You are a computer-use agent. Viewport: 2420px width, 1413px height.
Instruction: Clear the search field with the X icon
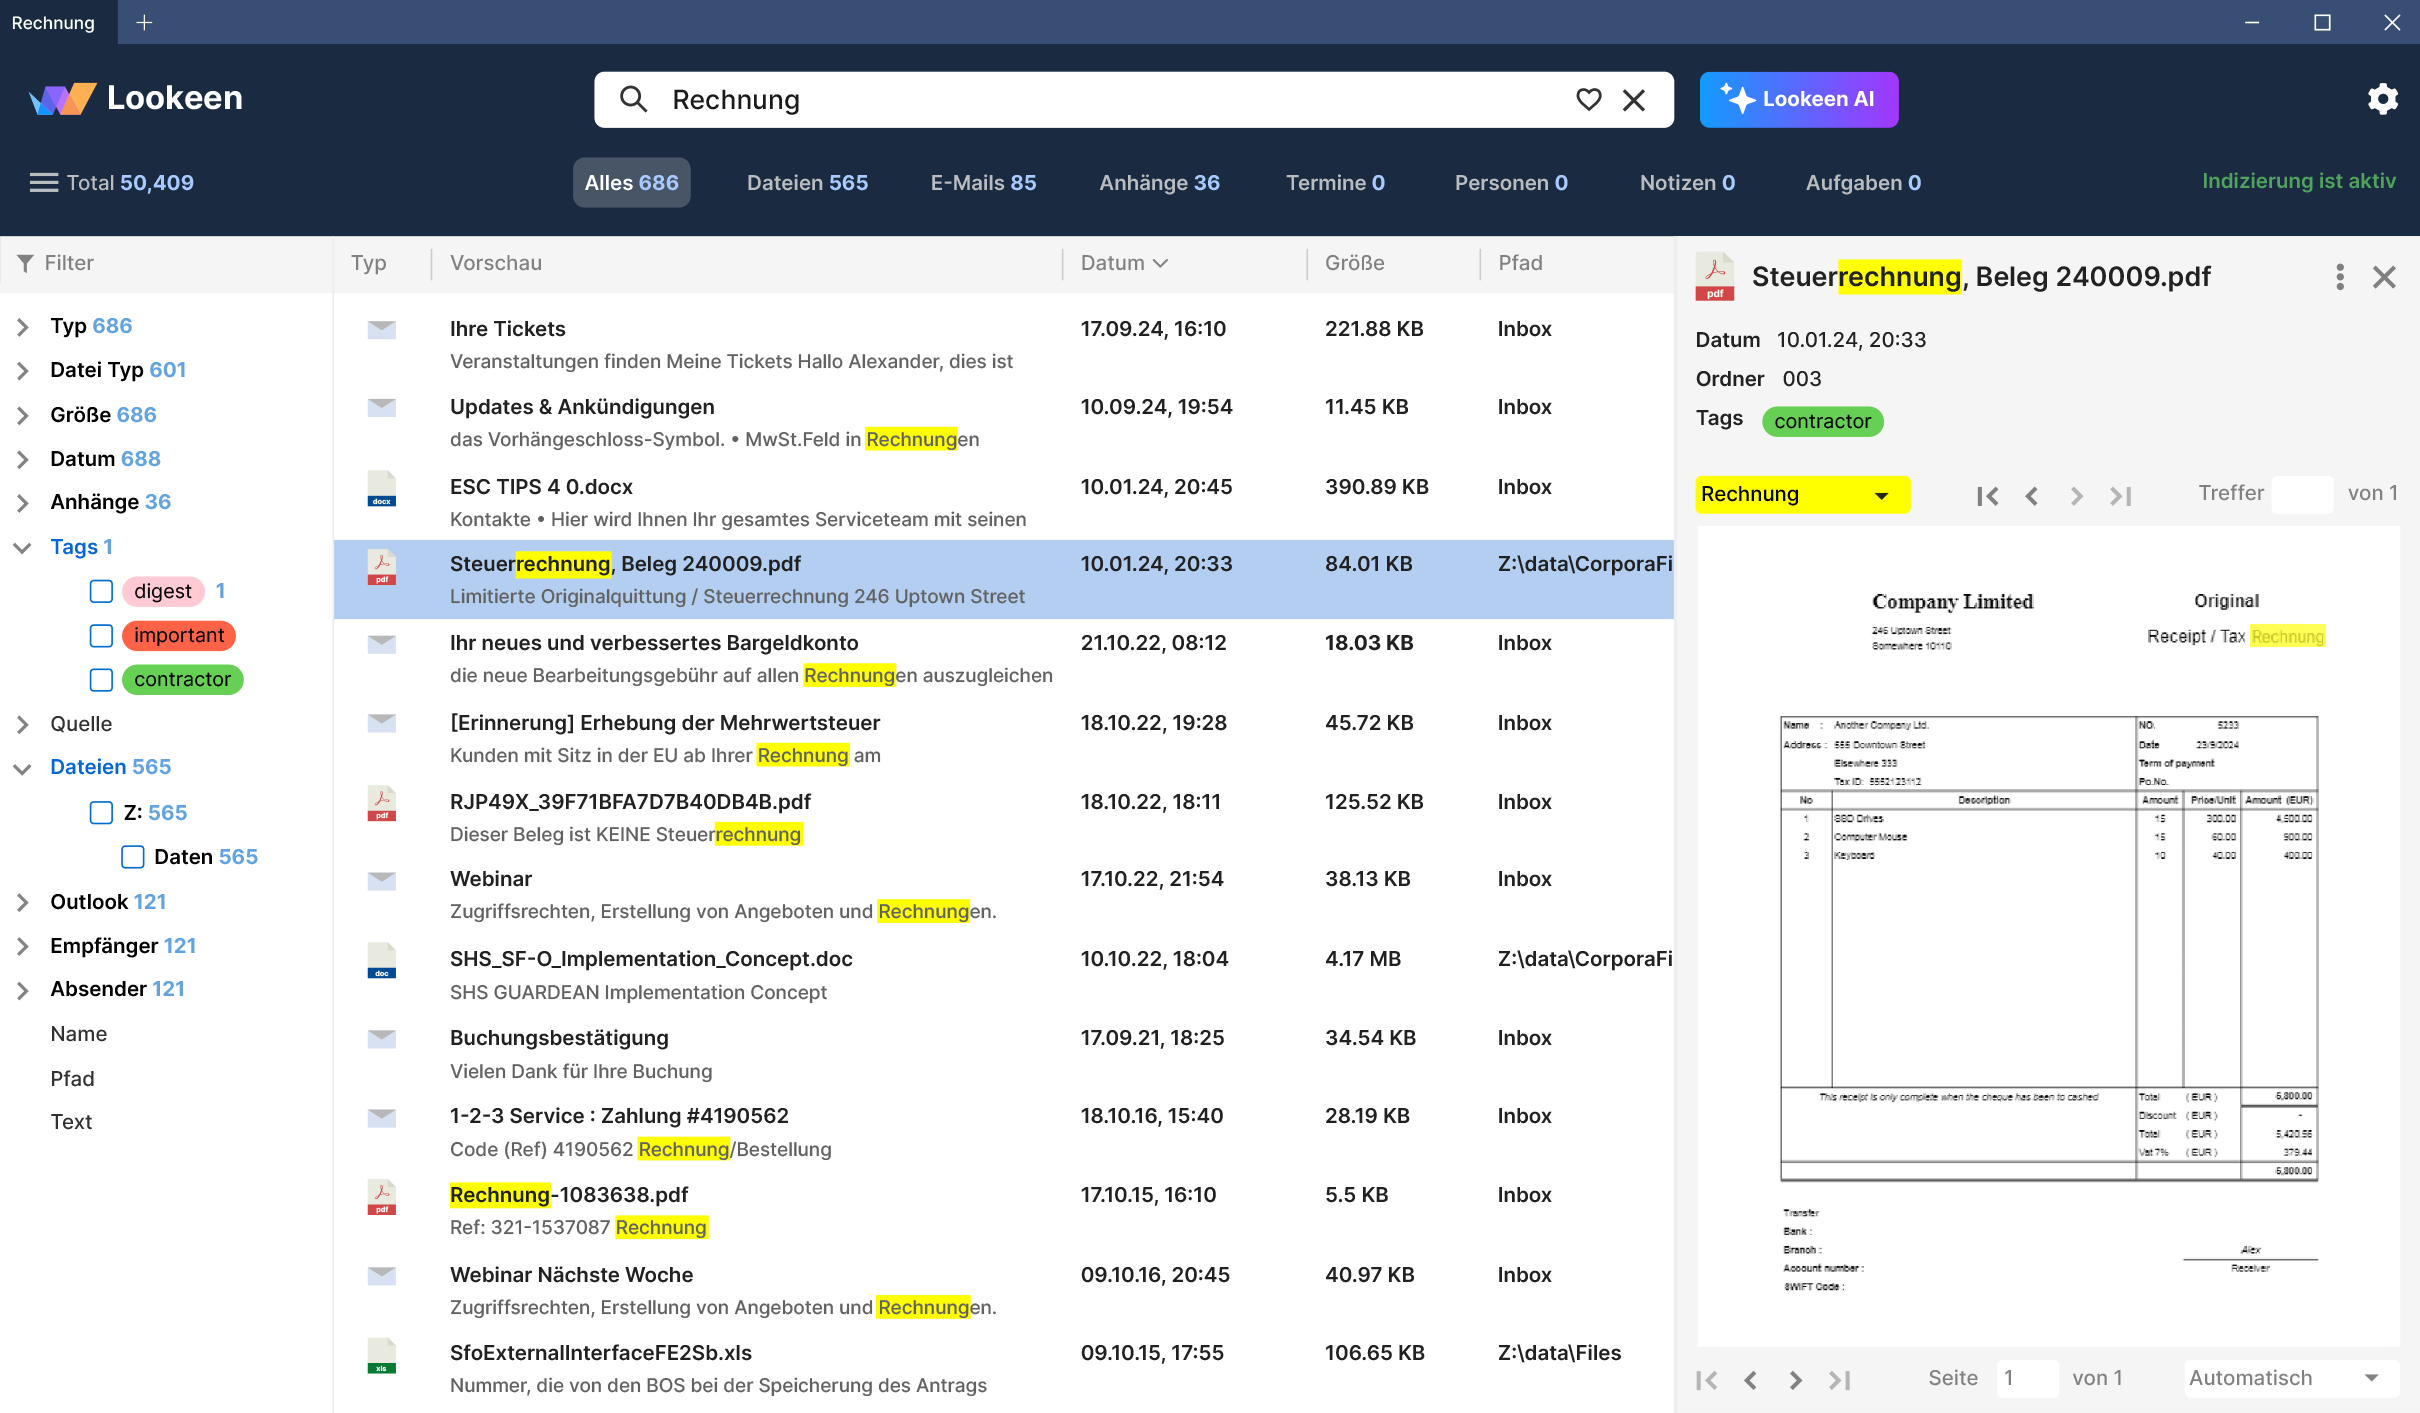1634,99
